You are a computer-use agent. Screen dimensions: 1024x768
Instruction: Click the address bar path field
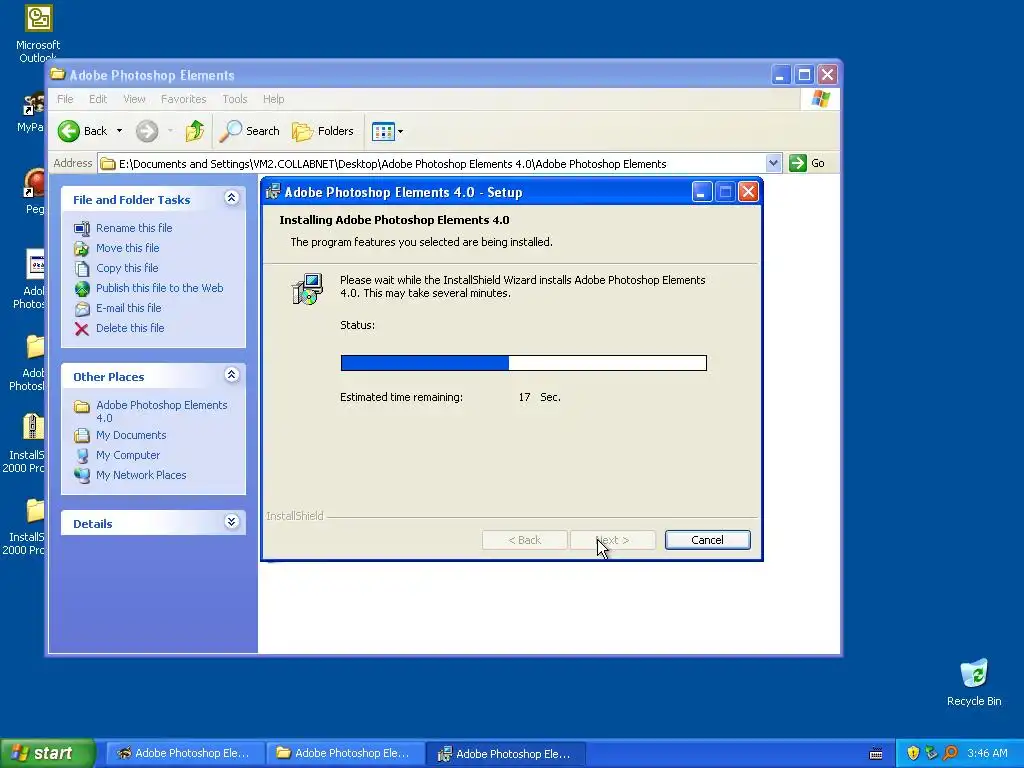coord(431,164)
